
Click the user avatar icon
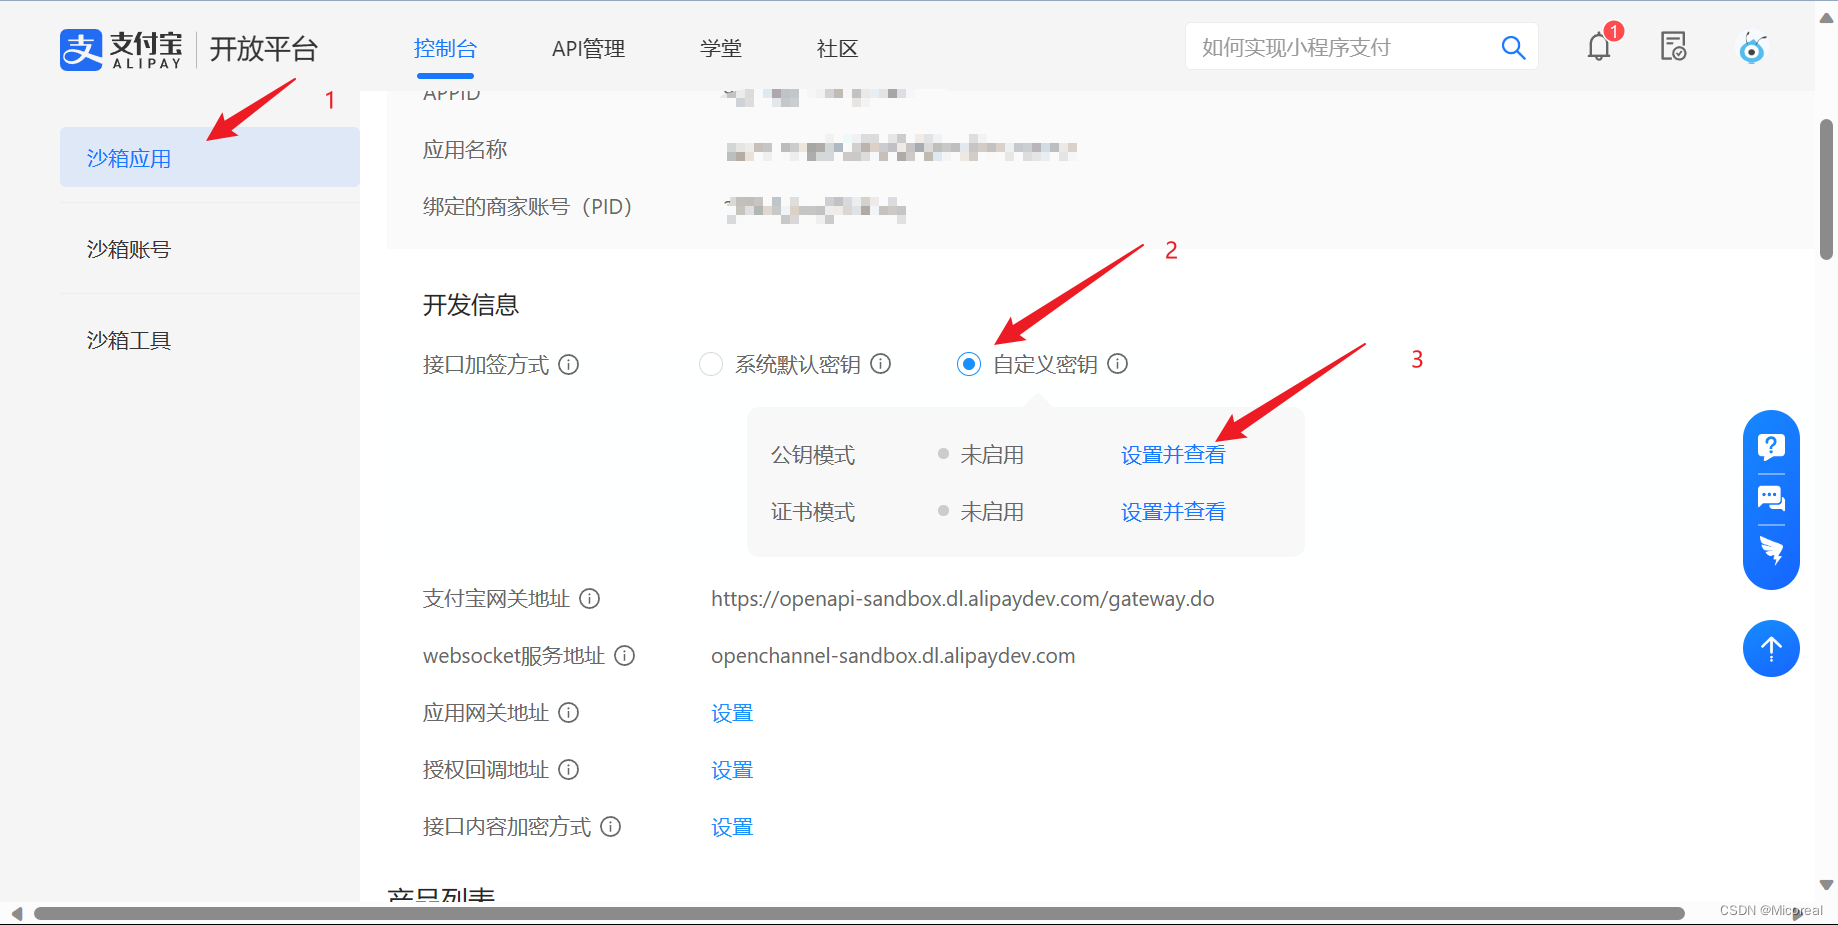click(x=1752, y=47)
